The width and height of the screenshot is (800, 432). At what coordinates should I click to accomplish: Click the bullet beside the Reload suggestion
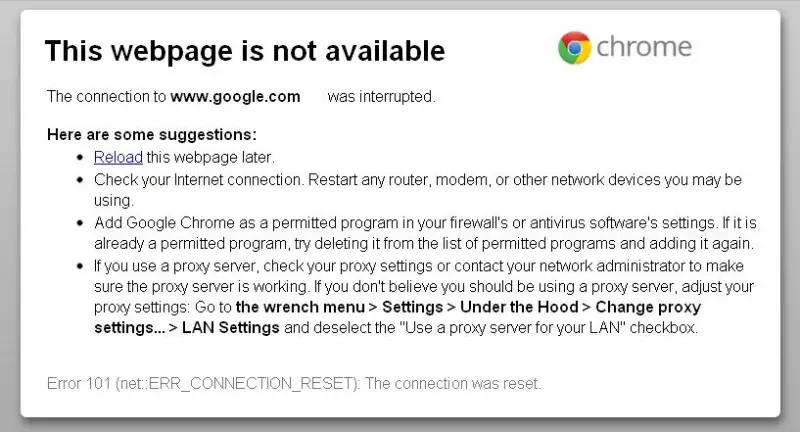tap(81, 158)
